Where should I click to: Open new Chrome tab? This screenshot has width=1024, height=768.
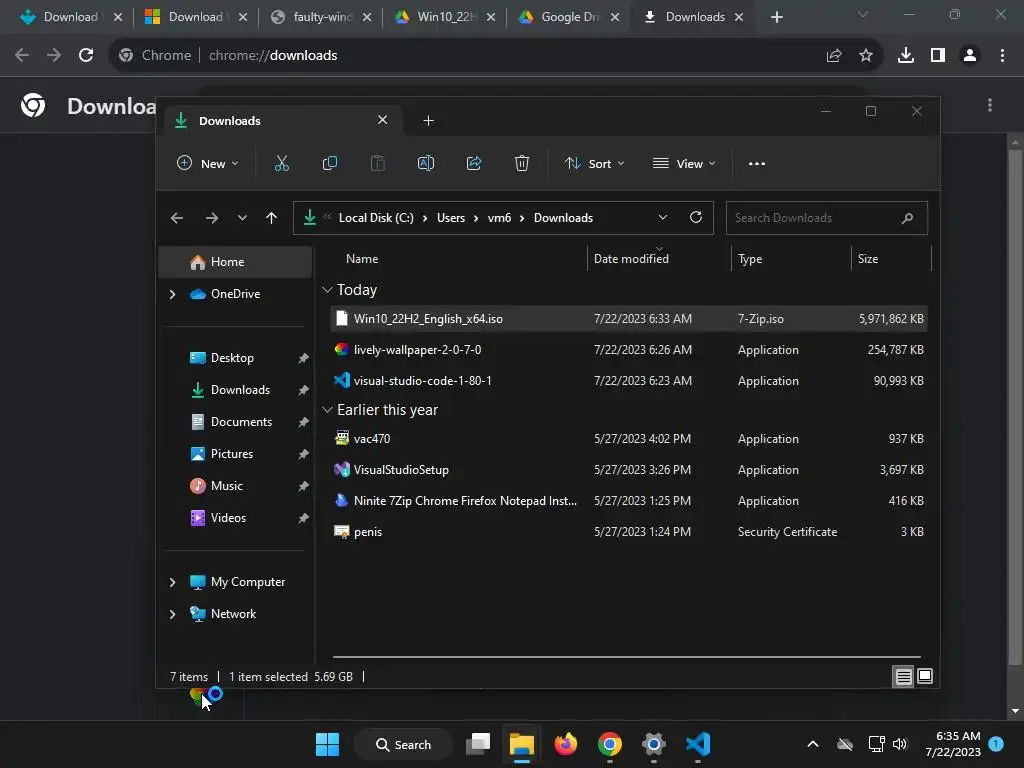776,17
